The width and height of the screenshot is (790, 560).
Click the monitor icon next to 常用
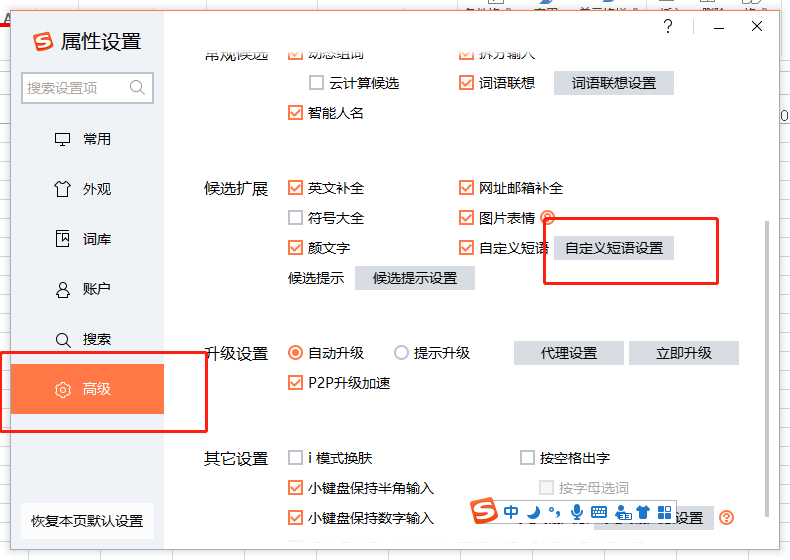click(62, 139)
